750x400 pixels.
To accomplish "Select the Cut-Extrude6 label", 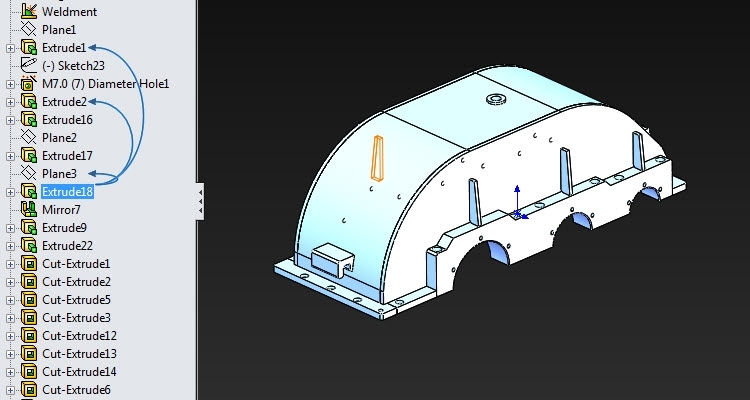I will click(77, 390).
